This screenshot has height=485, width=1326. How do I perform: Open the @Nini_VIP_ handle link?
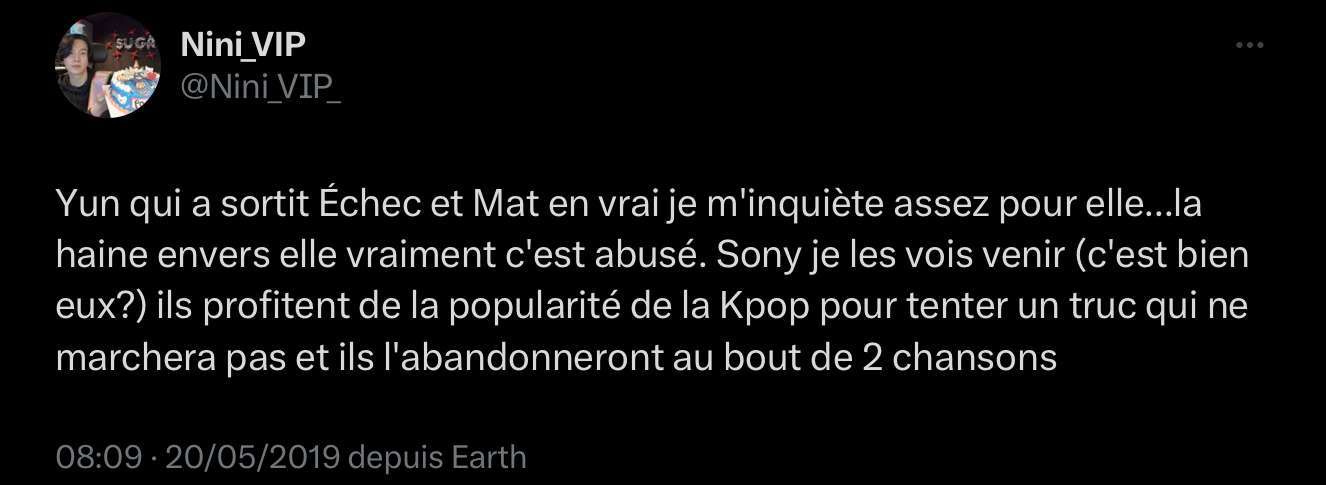[260, 88]
